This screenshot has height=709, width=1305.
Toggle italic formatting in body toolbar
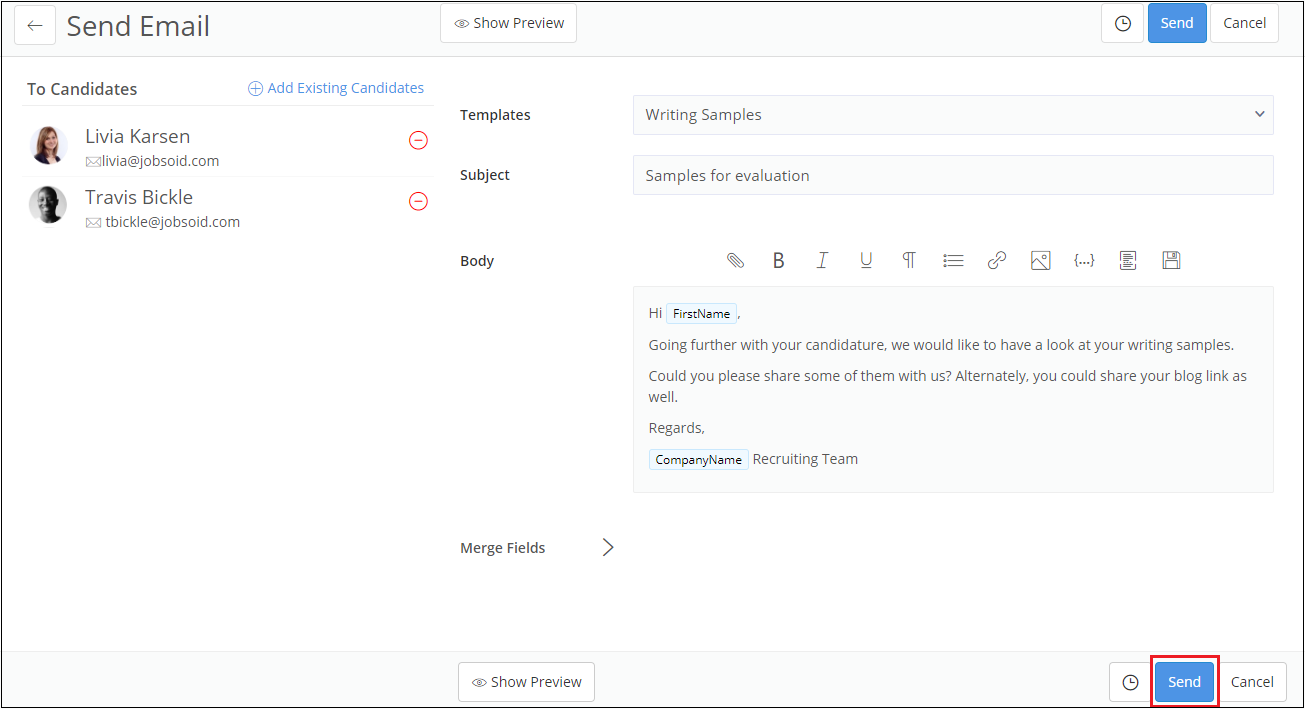click(822, 260)
